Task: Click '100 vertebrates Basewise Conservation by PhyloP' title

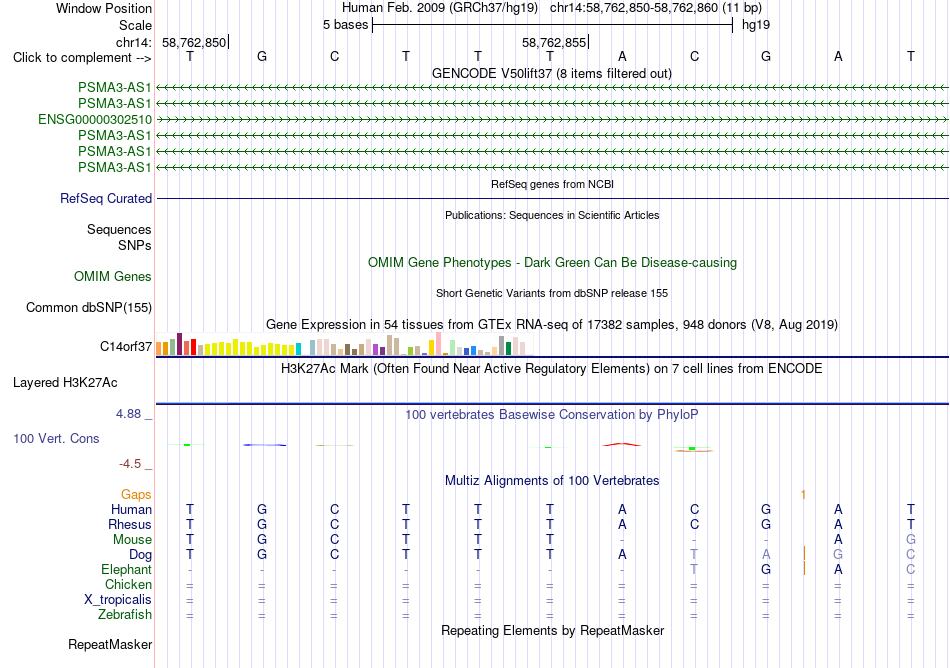Action: click(x=551, y=414)
